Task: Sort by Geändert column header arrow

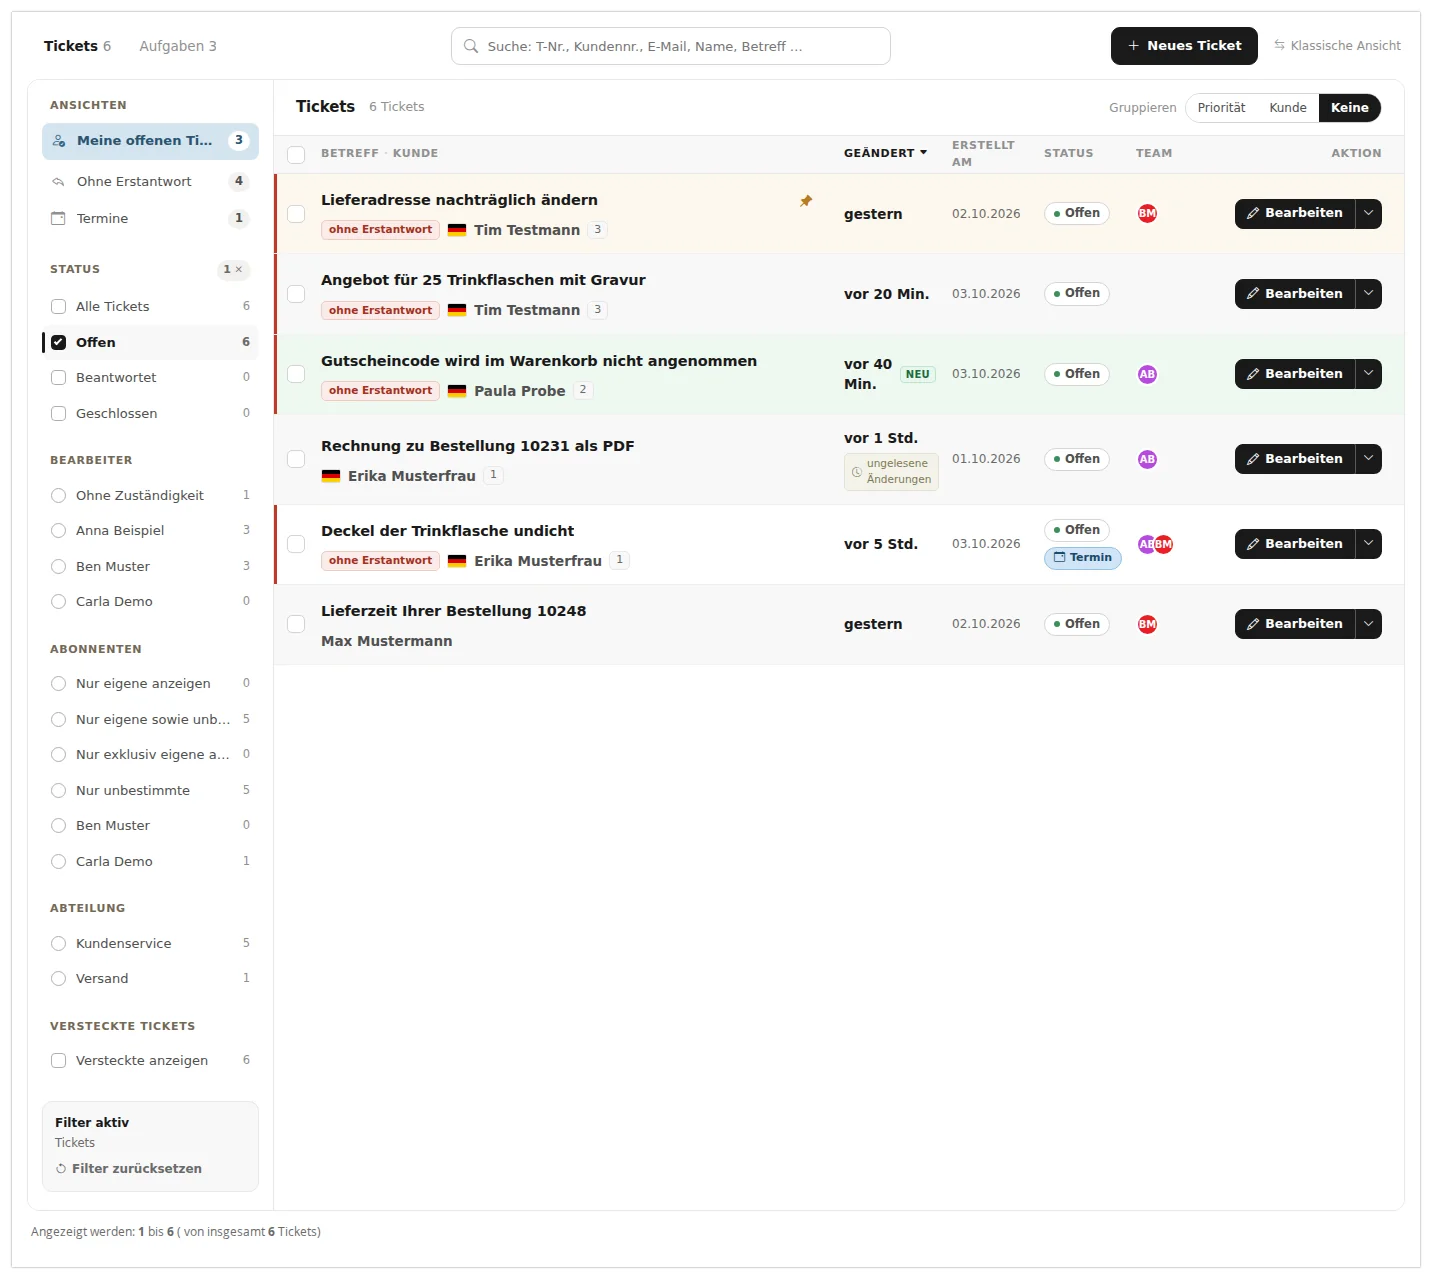Action: [x=923, y=153]
